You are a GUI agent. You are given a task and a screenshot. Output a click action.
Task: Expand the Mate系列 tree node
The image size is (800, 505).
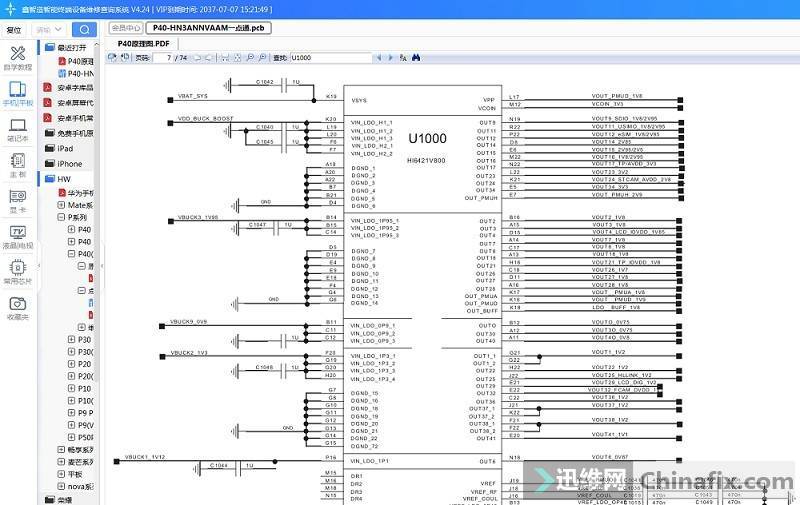(61, 204)
